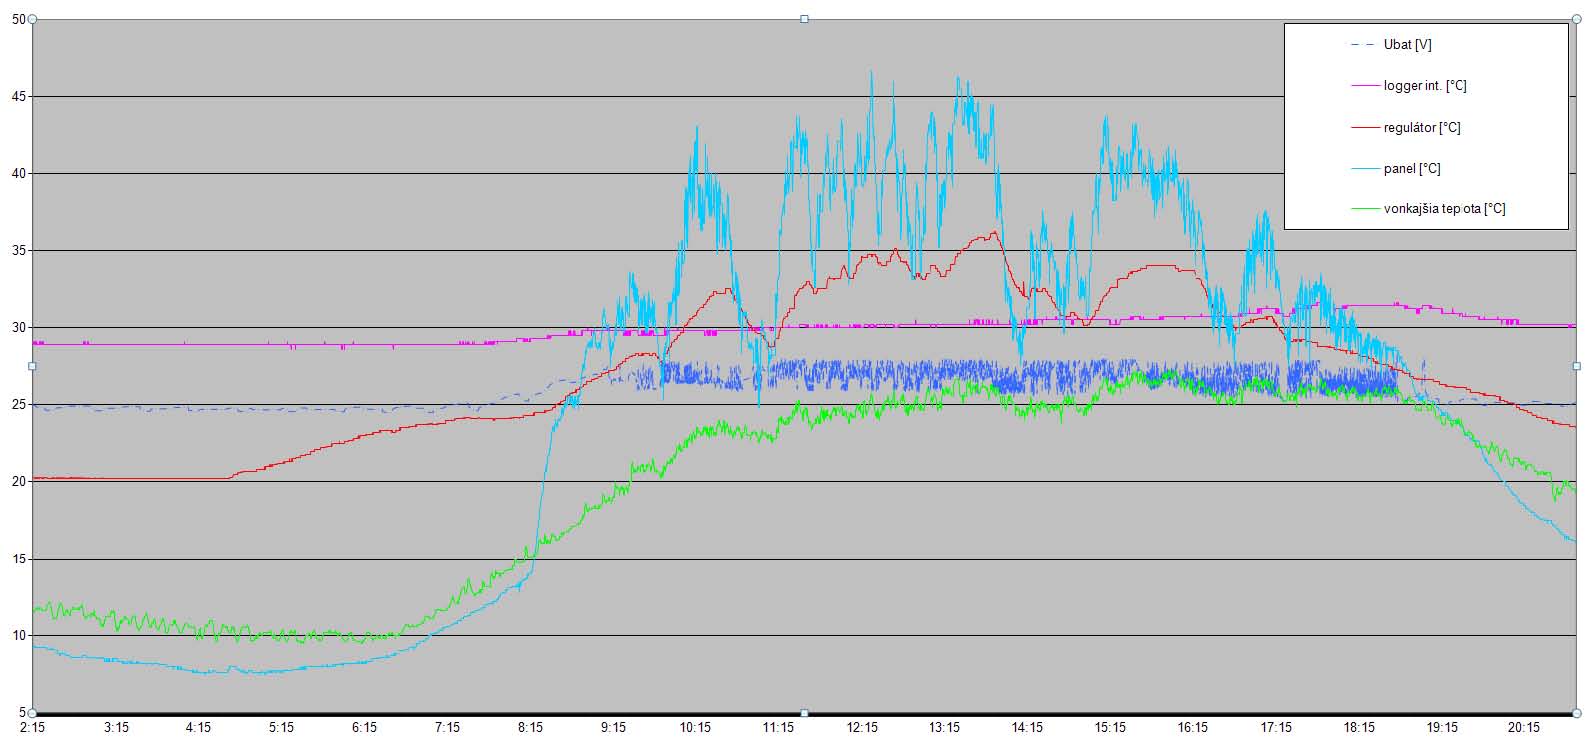Click the '5:15' time-axis label

[x=282, y=728]
